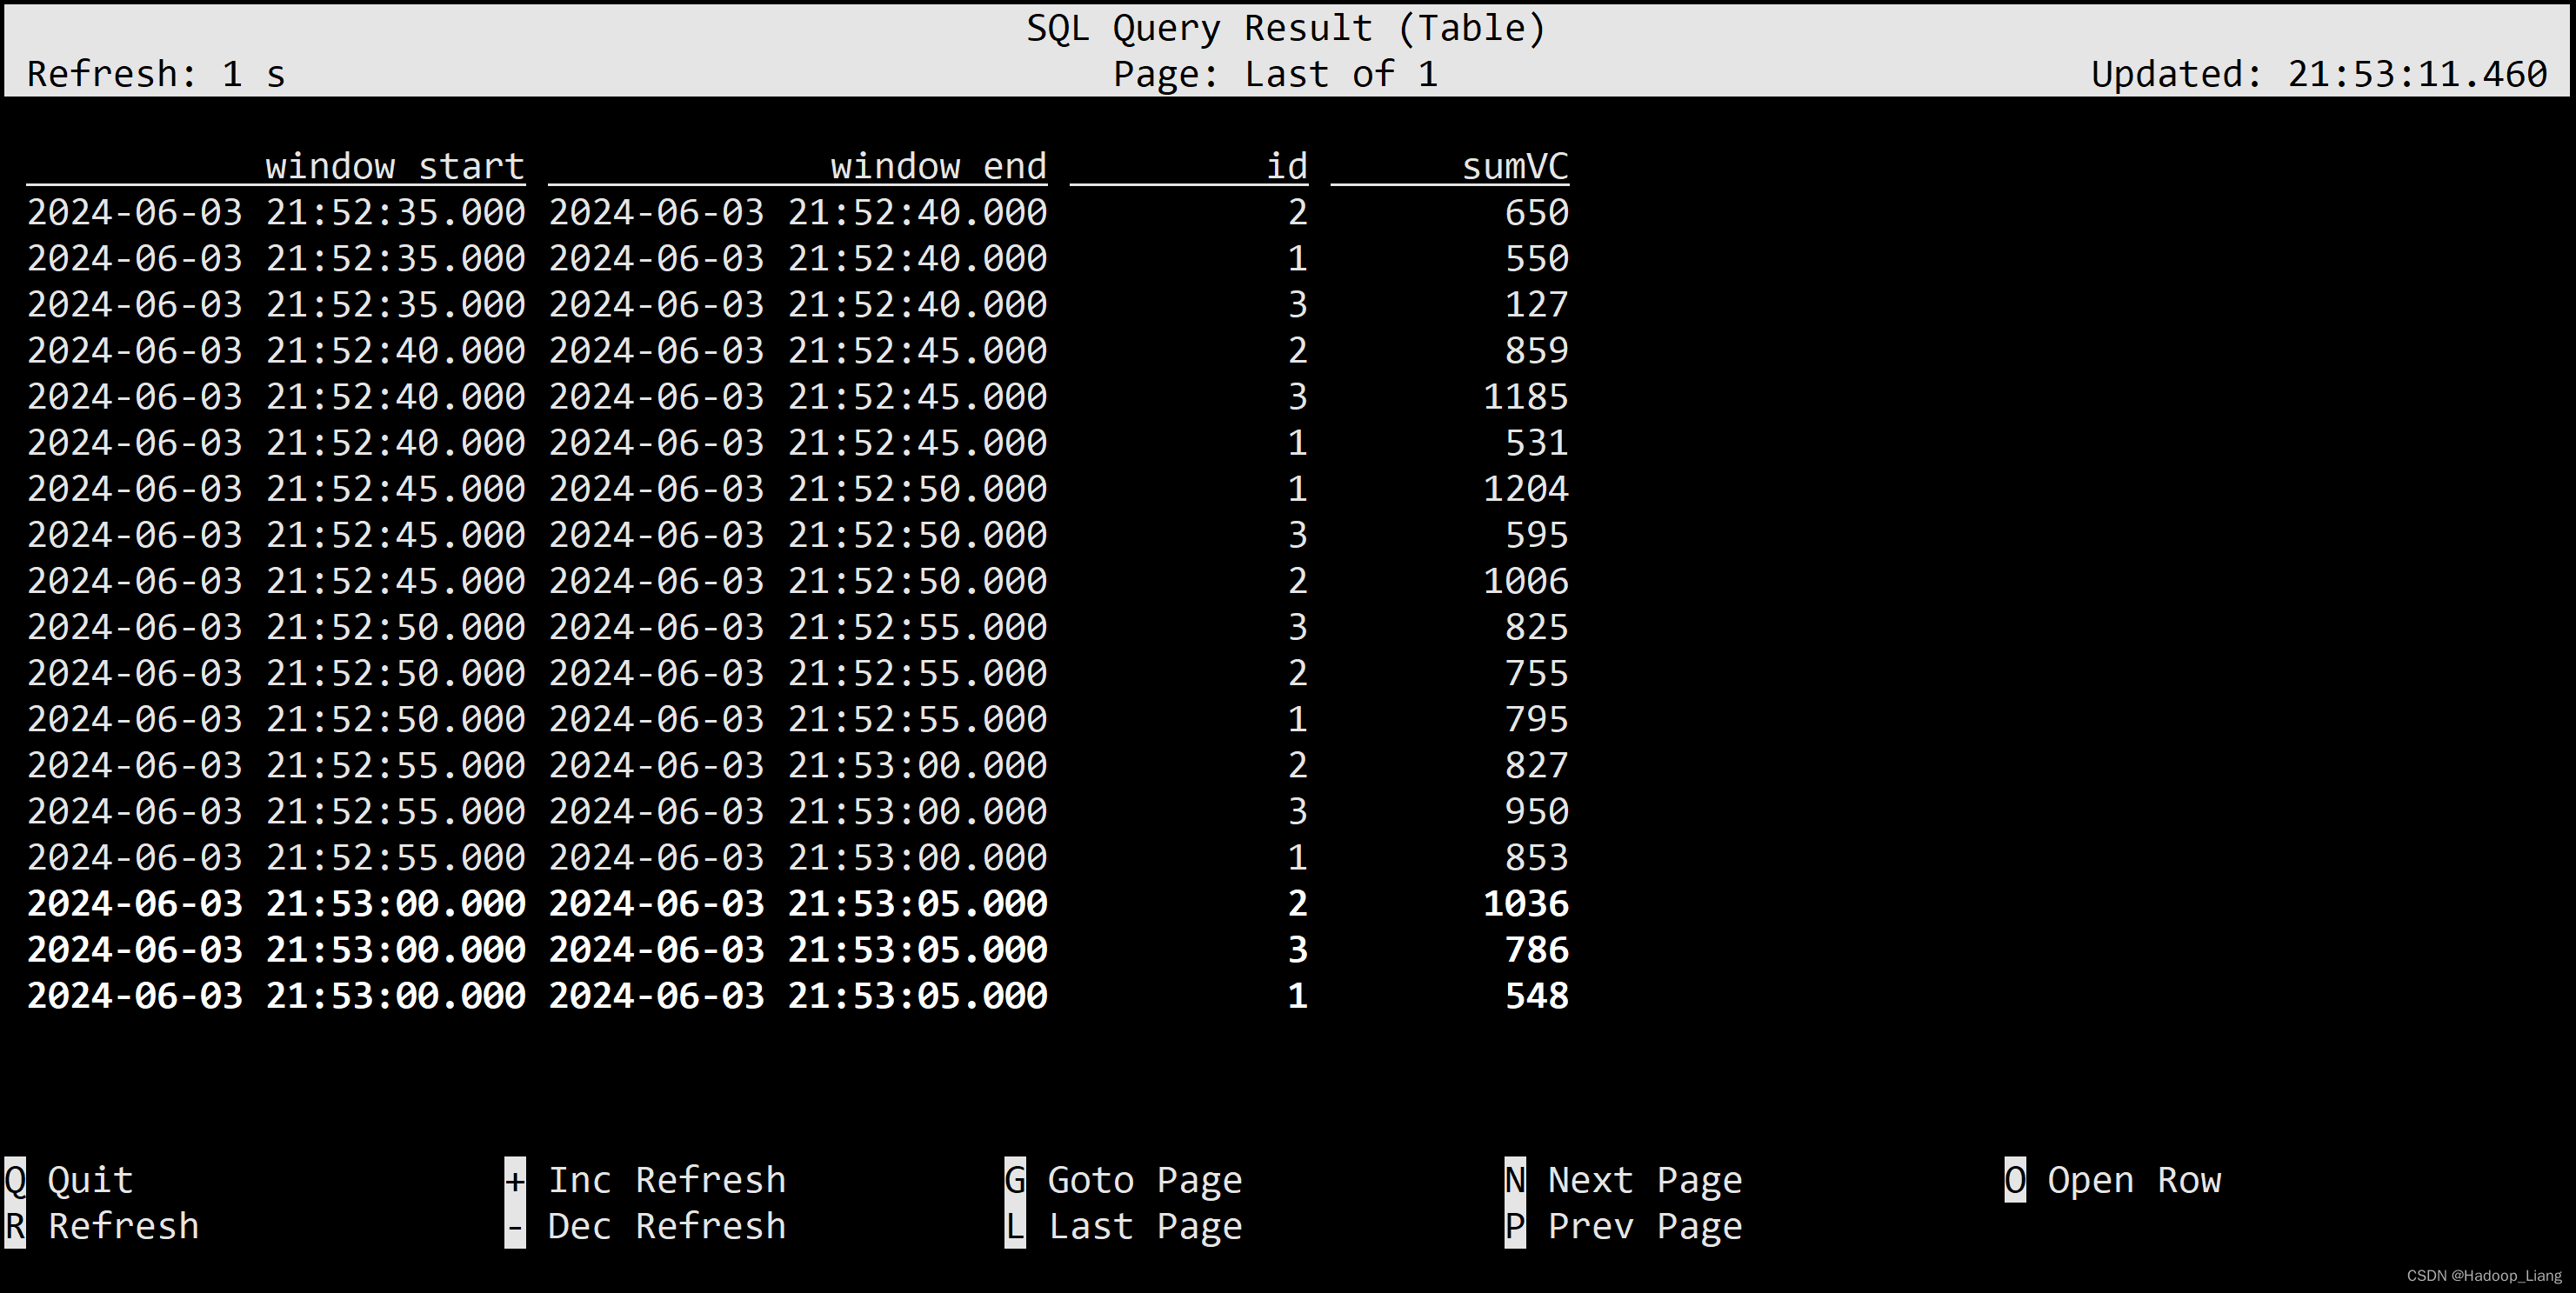This screenshot has width=2576, height=1293.
Task: Select bold sumVC value 786
Action: pos(1537,949)
